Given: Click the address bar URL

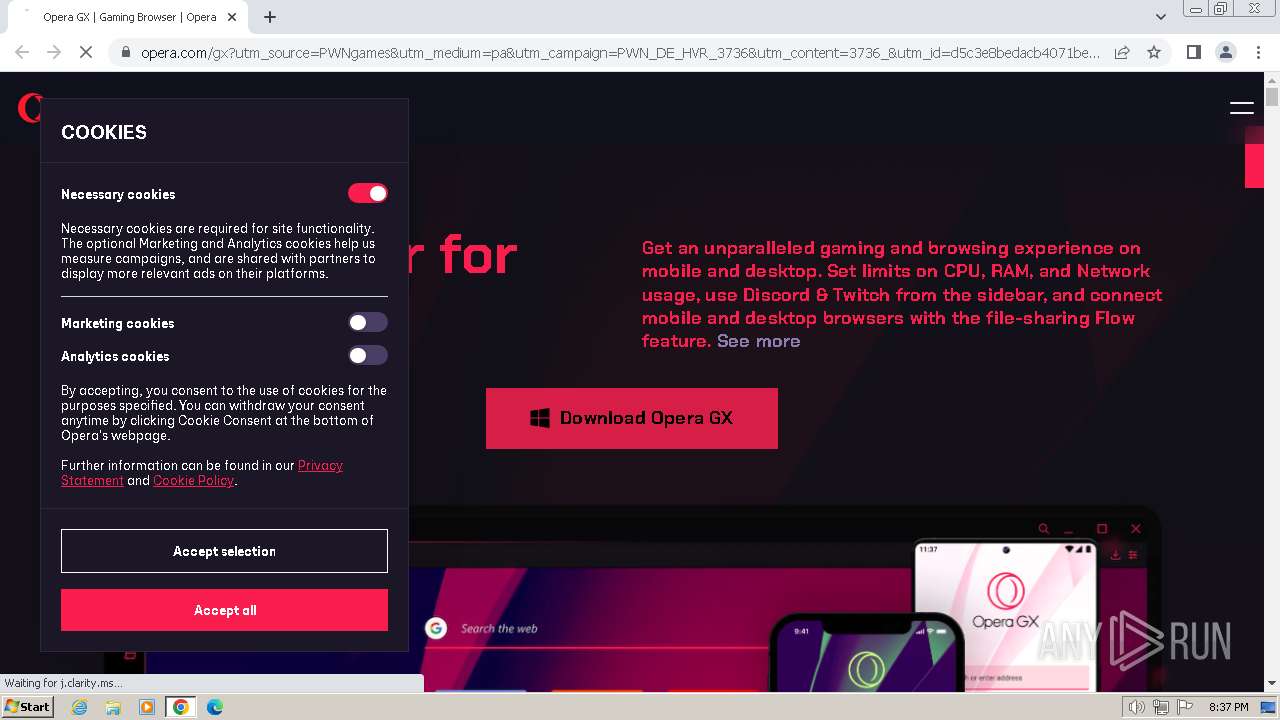Looking at the screenshot, I should pyautogui.click(x=620, y=52).
